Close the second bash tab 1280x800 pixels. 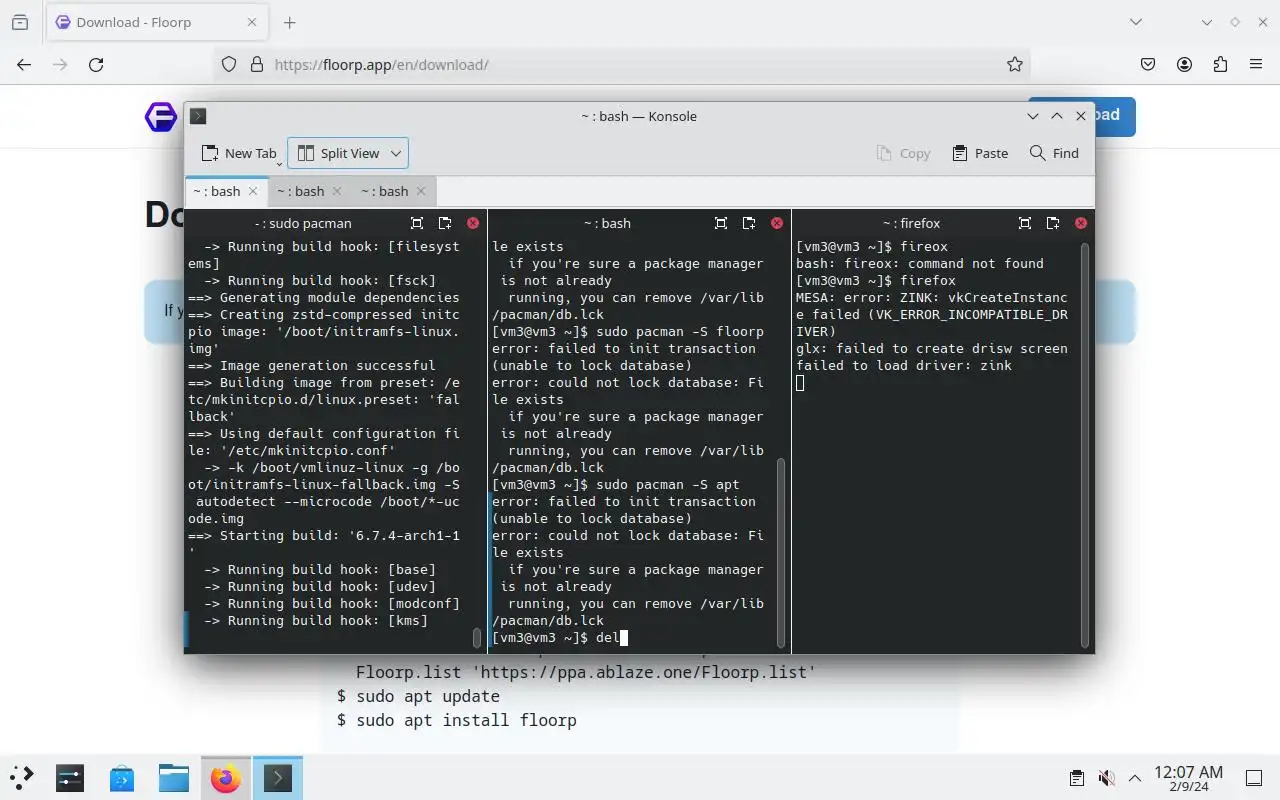(337, 191)
